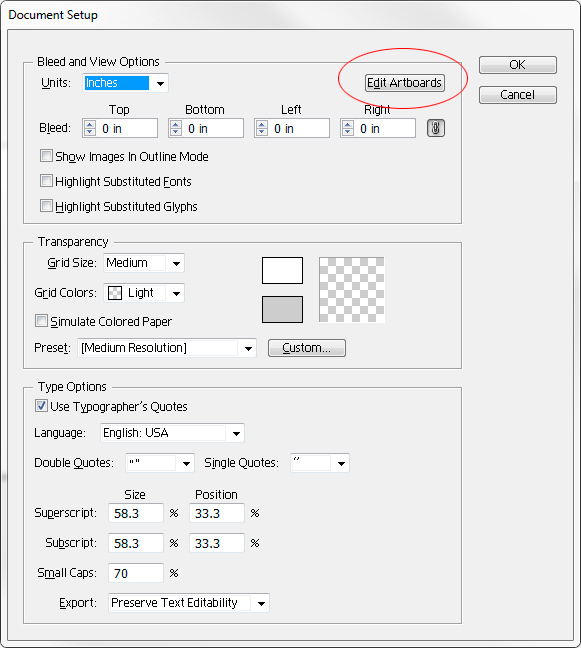This screenshot has height=648, width=581.
Task: Enable Show Images In Outline Mode
Action: click(x=46, y=156)
